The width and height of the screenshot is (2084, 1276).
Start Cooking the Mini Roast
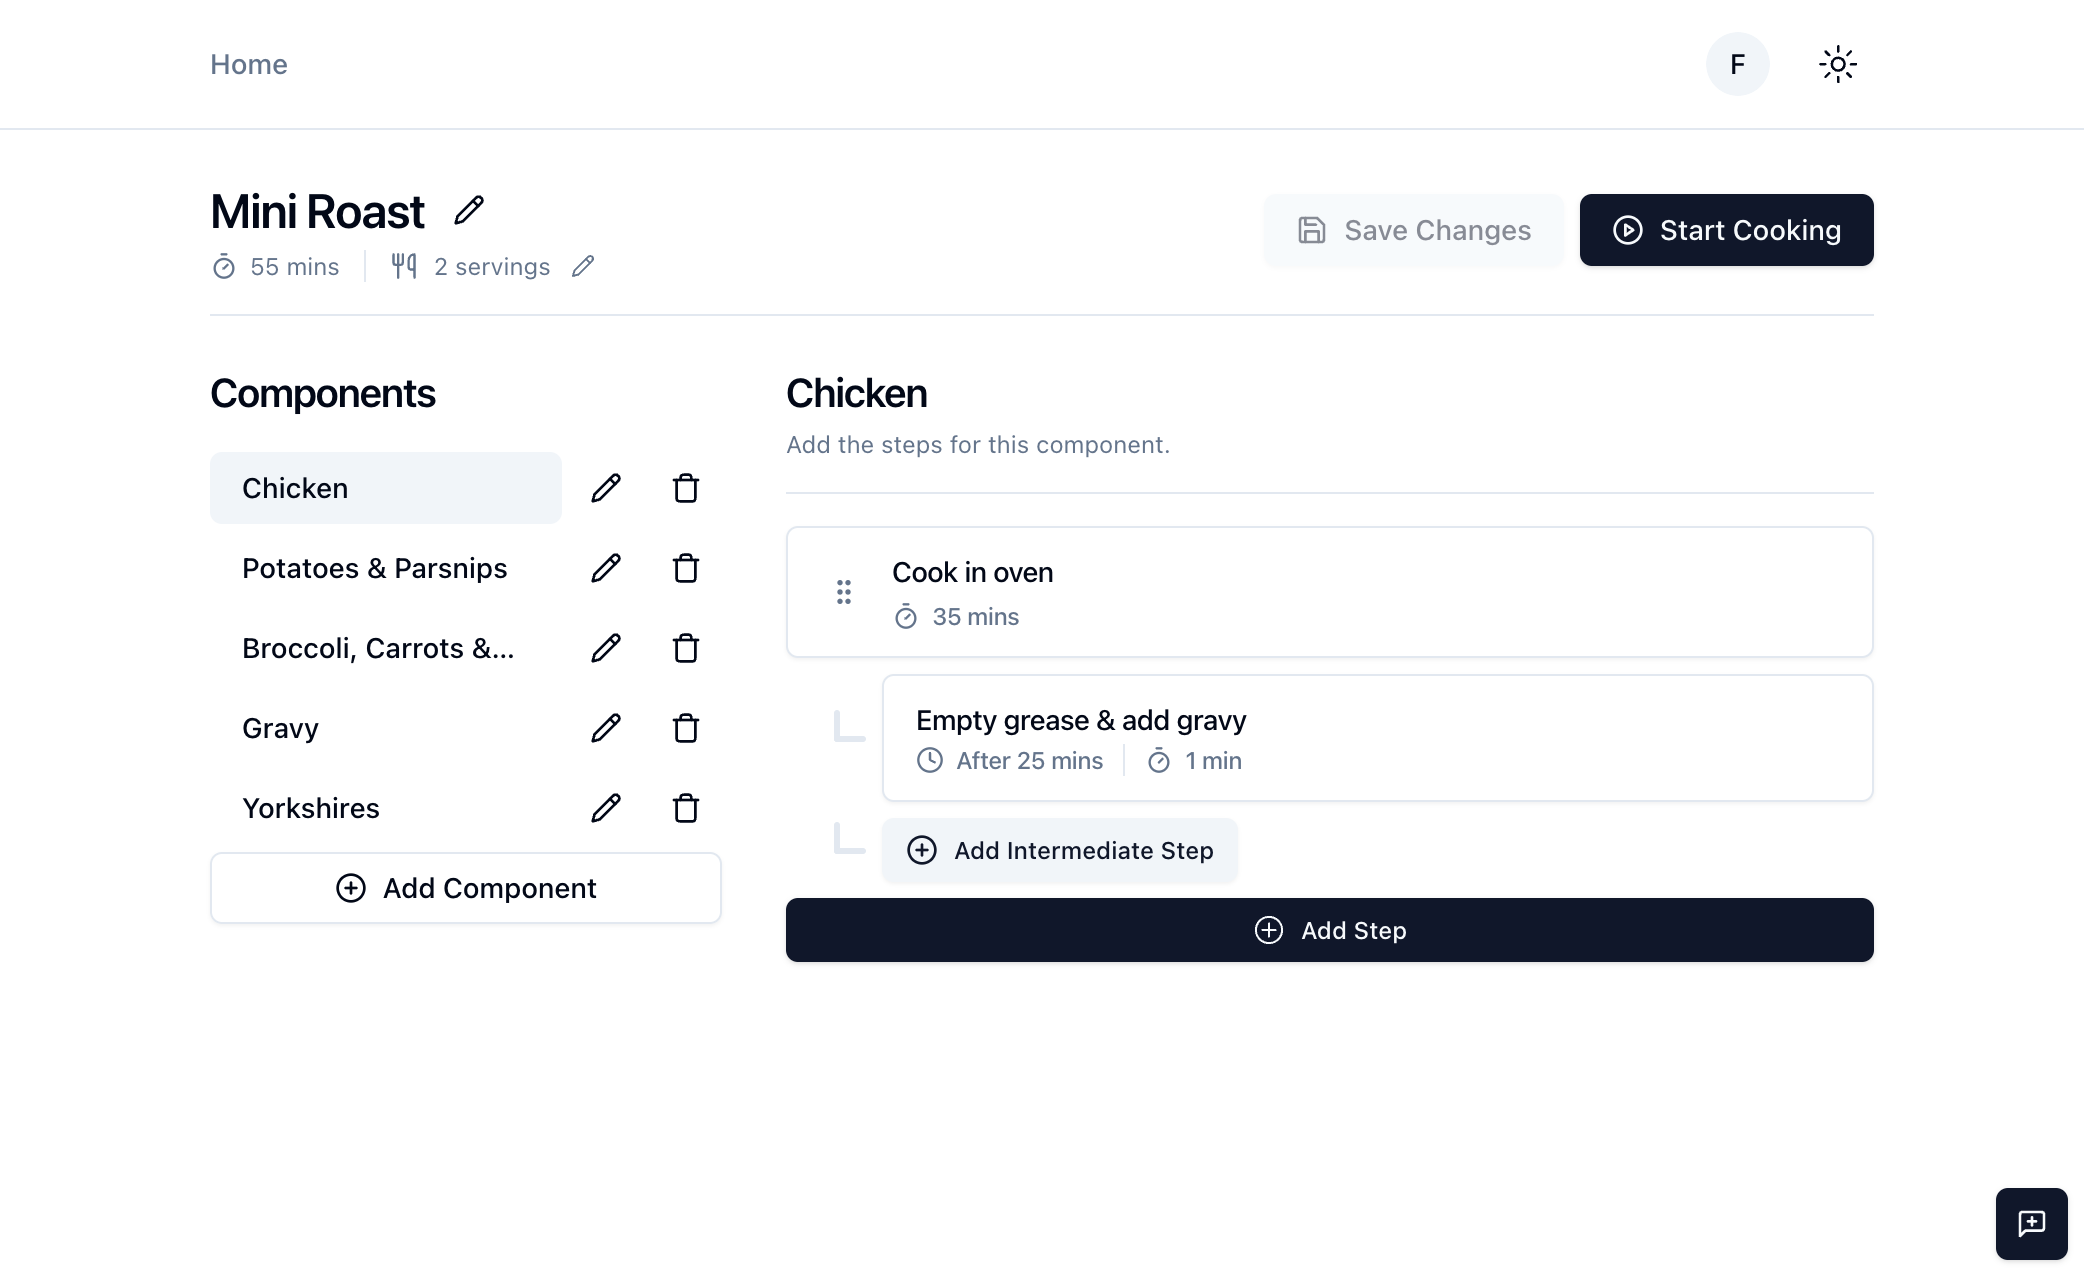[x=1726, y=230]
